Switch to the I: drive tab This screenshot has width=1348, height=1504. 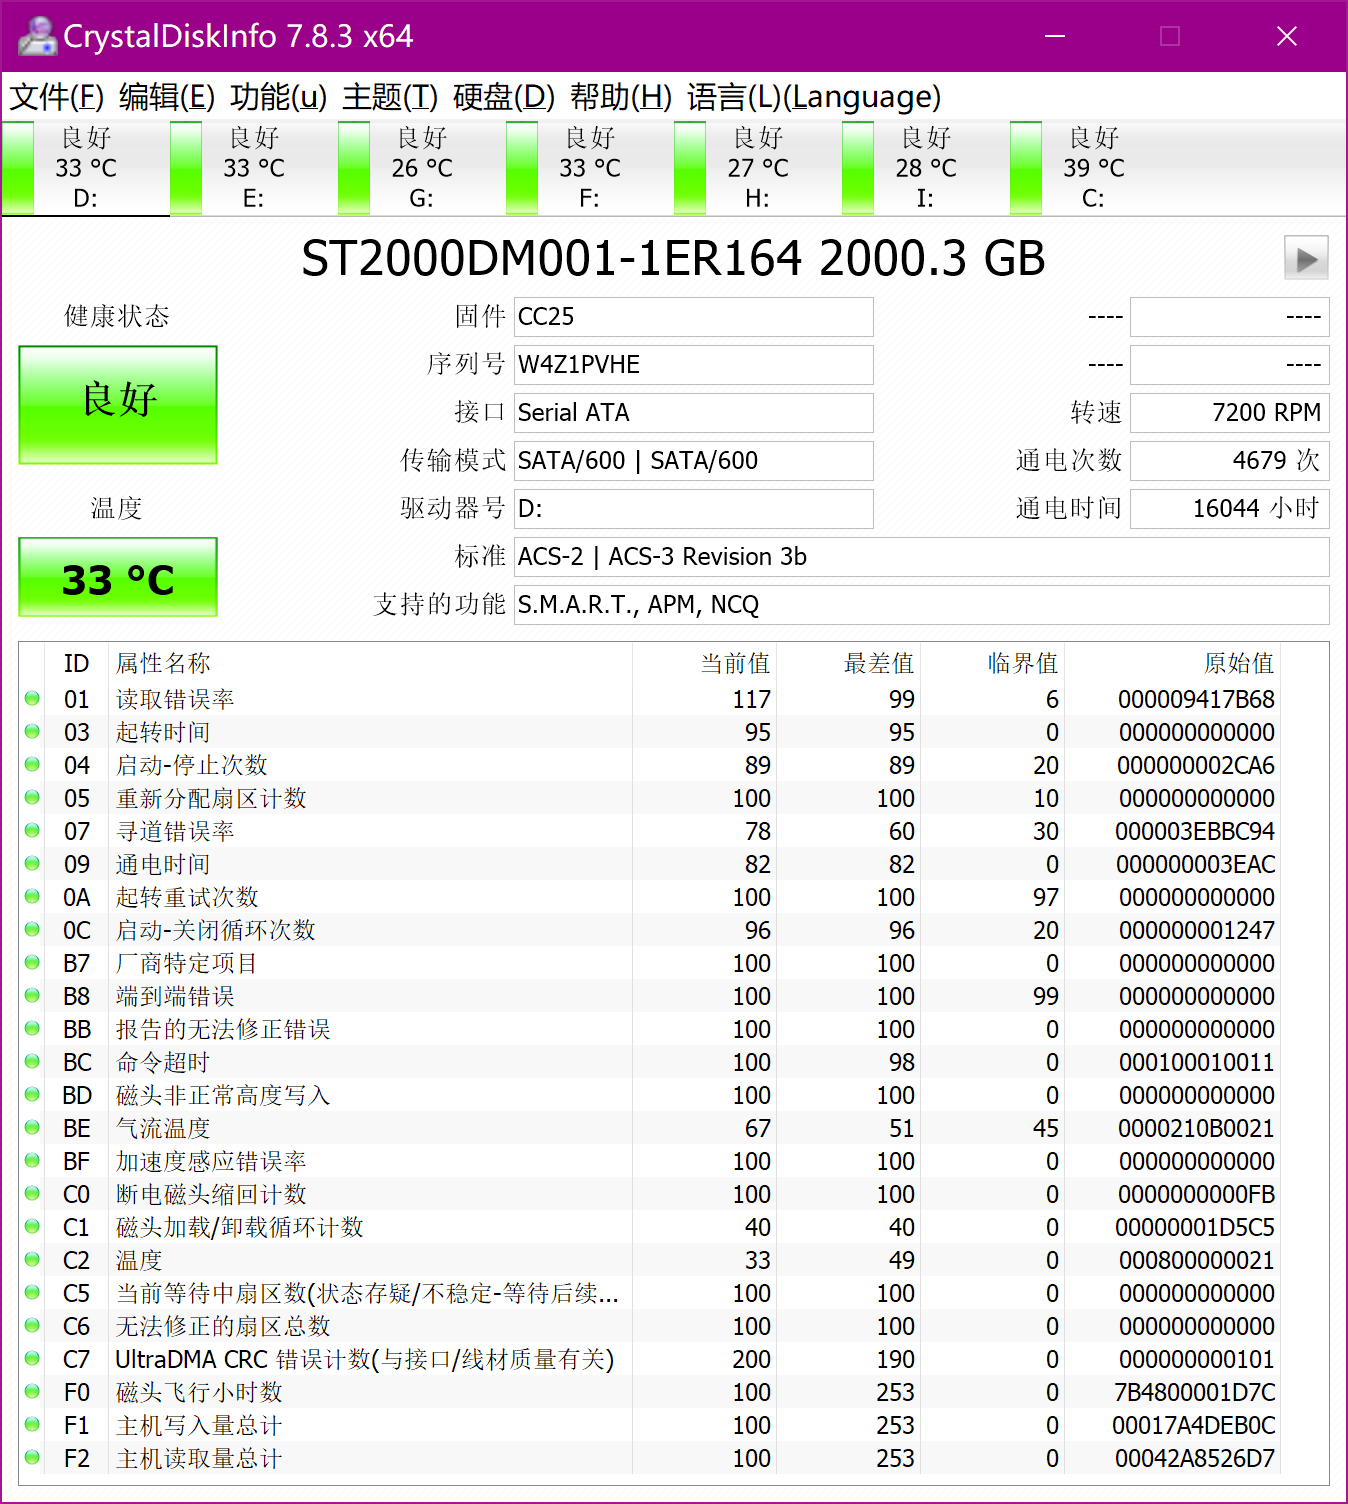tap(925, 168)
